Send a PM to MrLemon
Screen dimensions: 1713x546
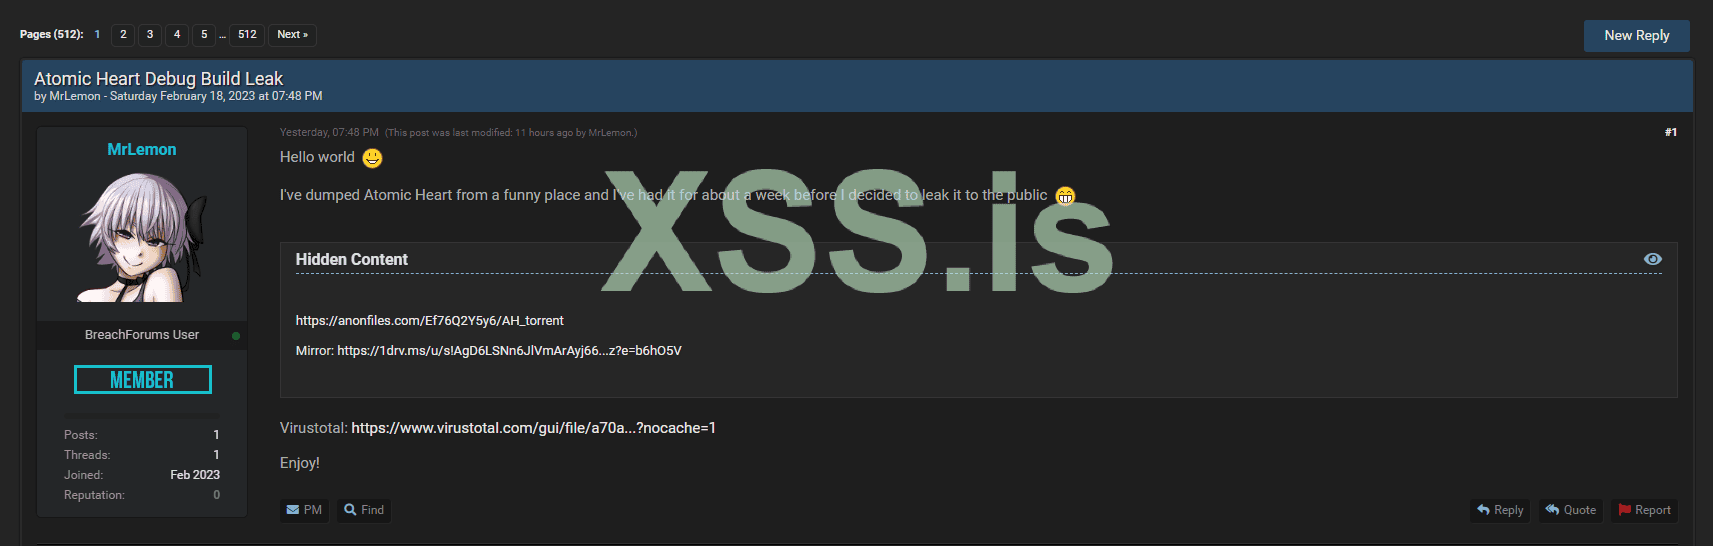pos(304,510)
